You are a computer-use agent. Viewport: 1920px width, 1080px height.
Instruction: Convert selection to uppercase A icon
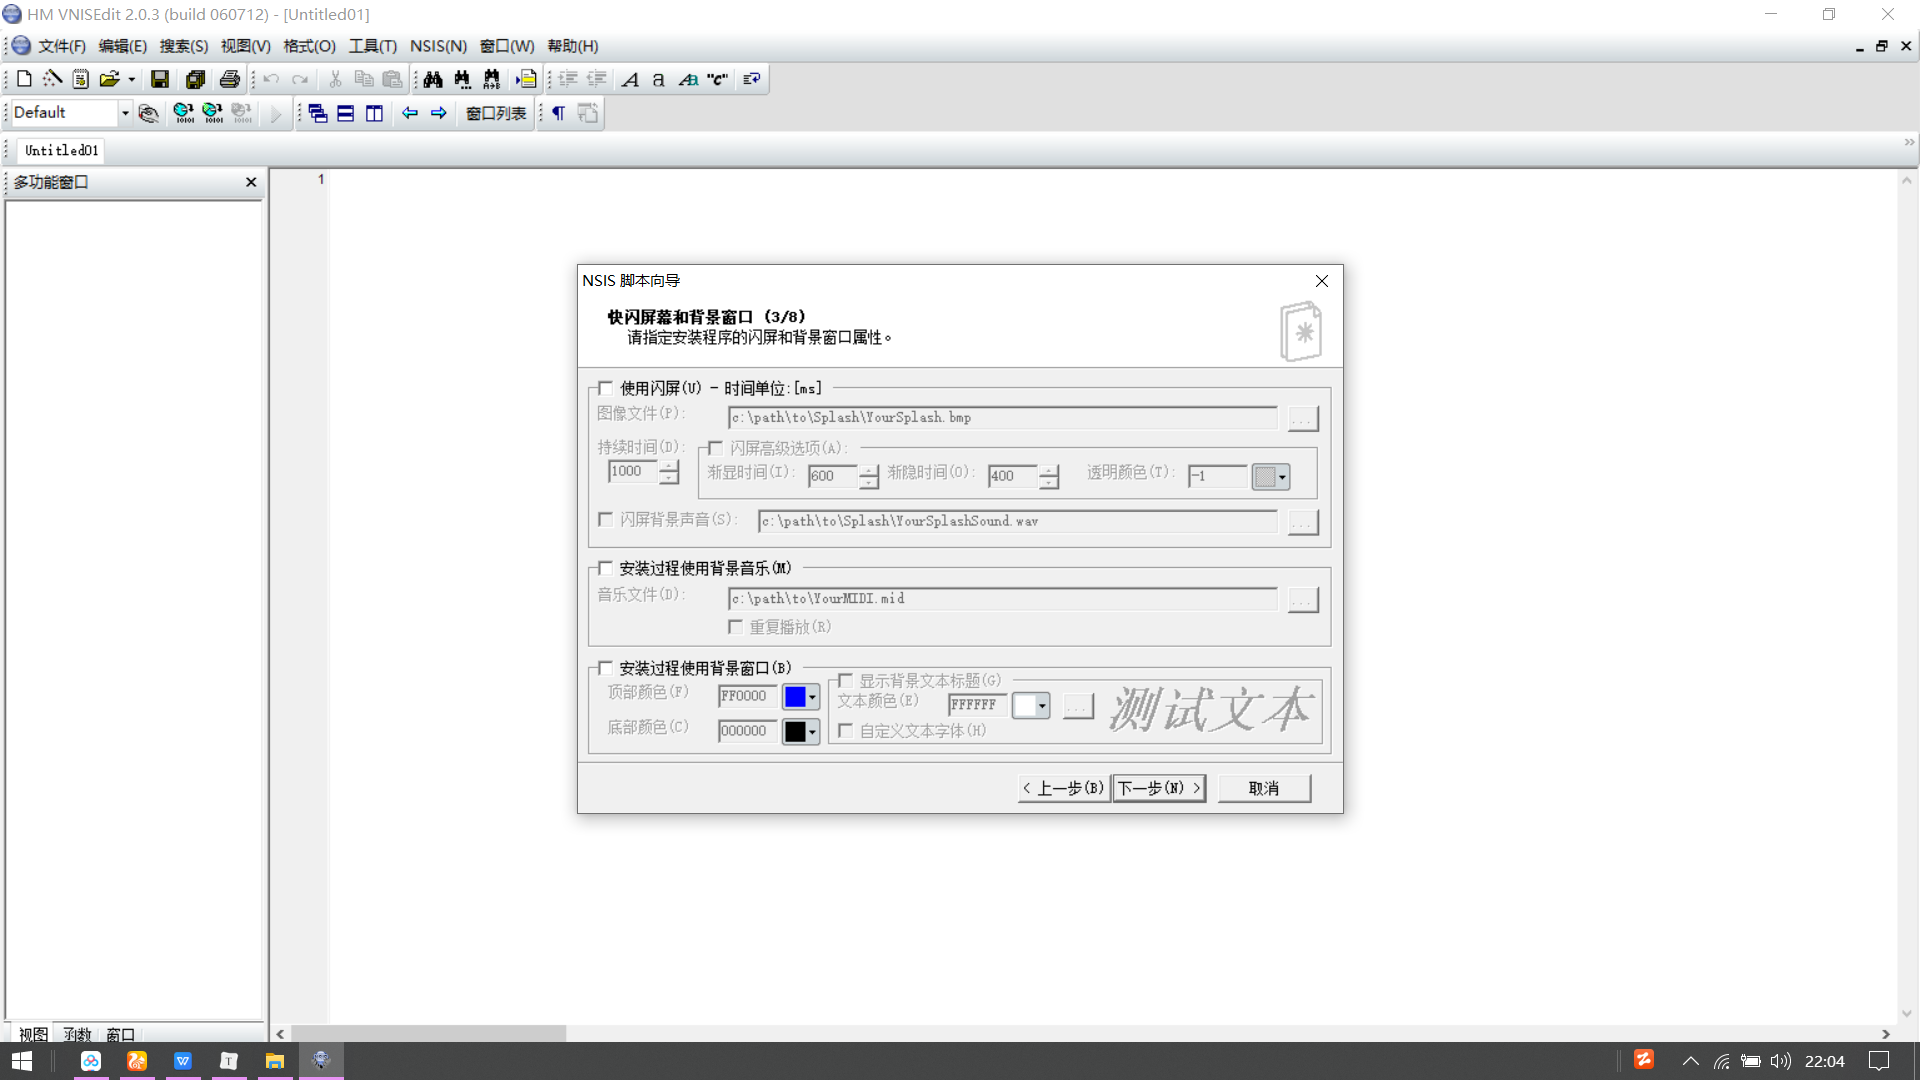pyautogui.click(x=630, y=79)
